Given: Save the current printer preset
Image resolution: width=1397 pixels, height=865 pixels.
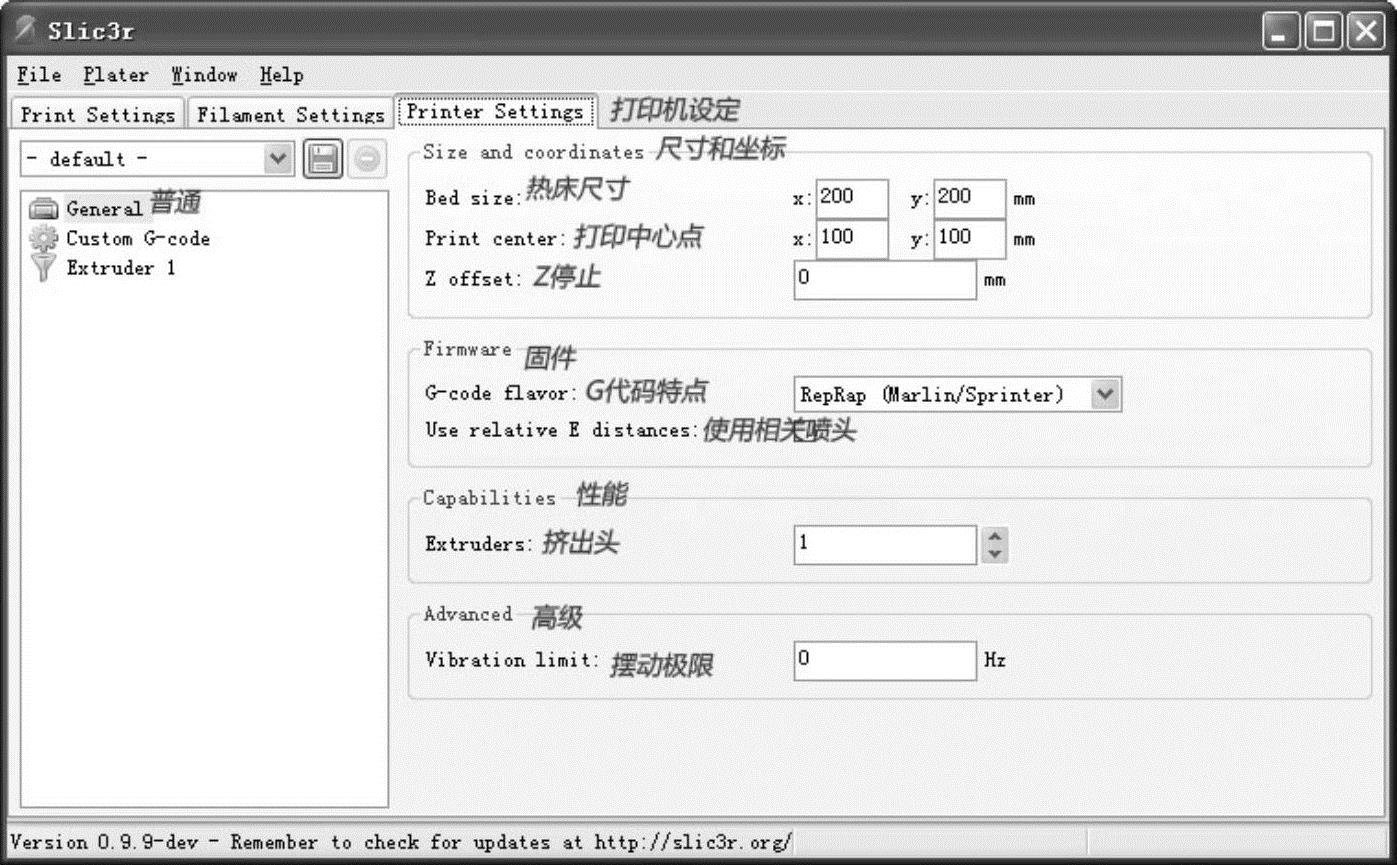Looking at the screenshot, I should coord(322,159).
